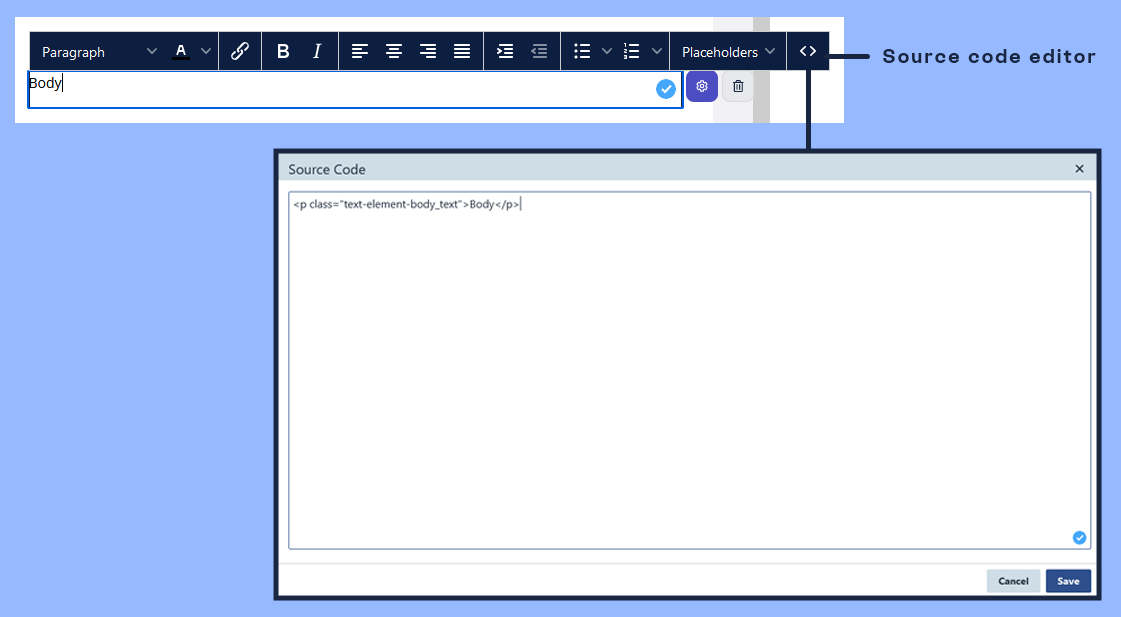
Task: Save the source code changes
Action: tap(1068, 581)
